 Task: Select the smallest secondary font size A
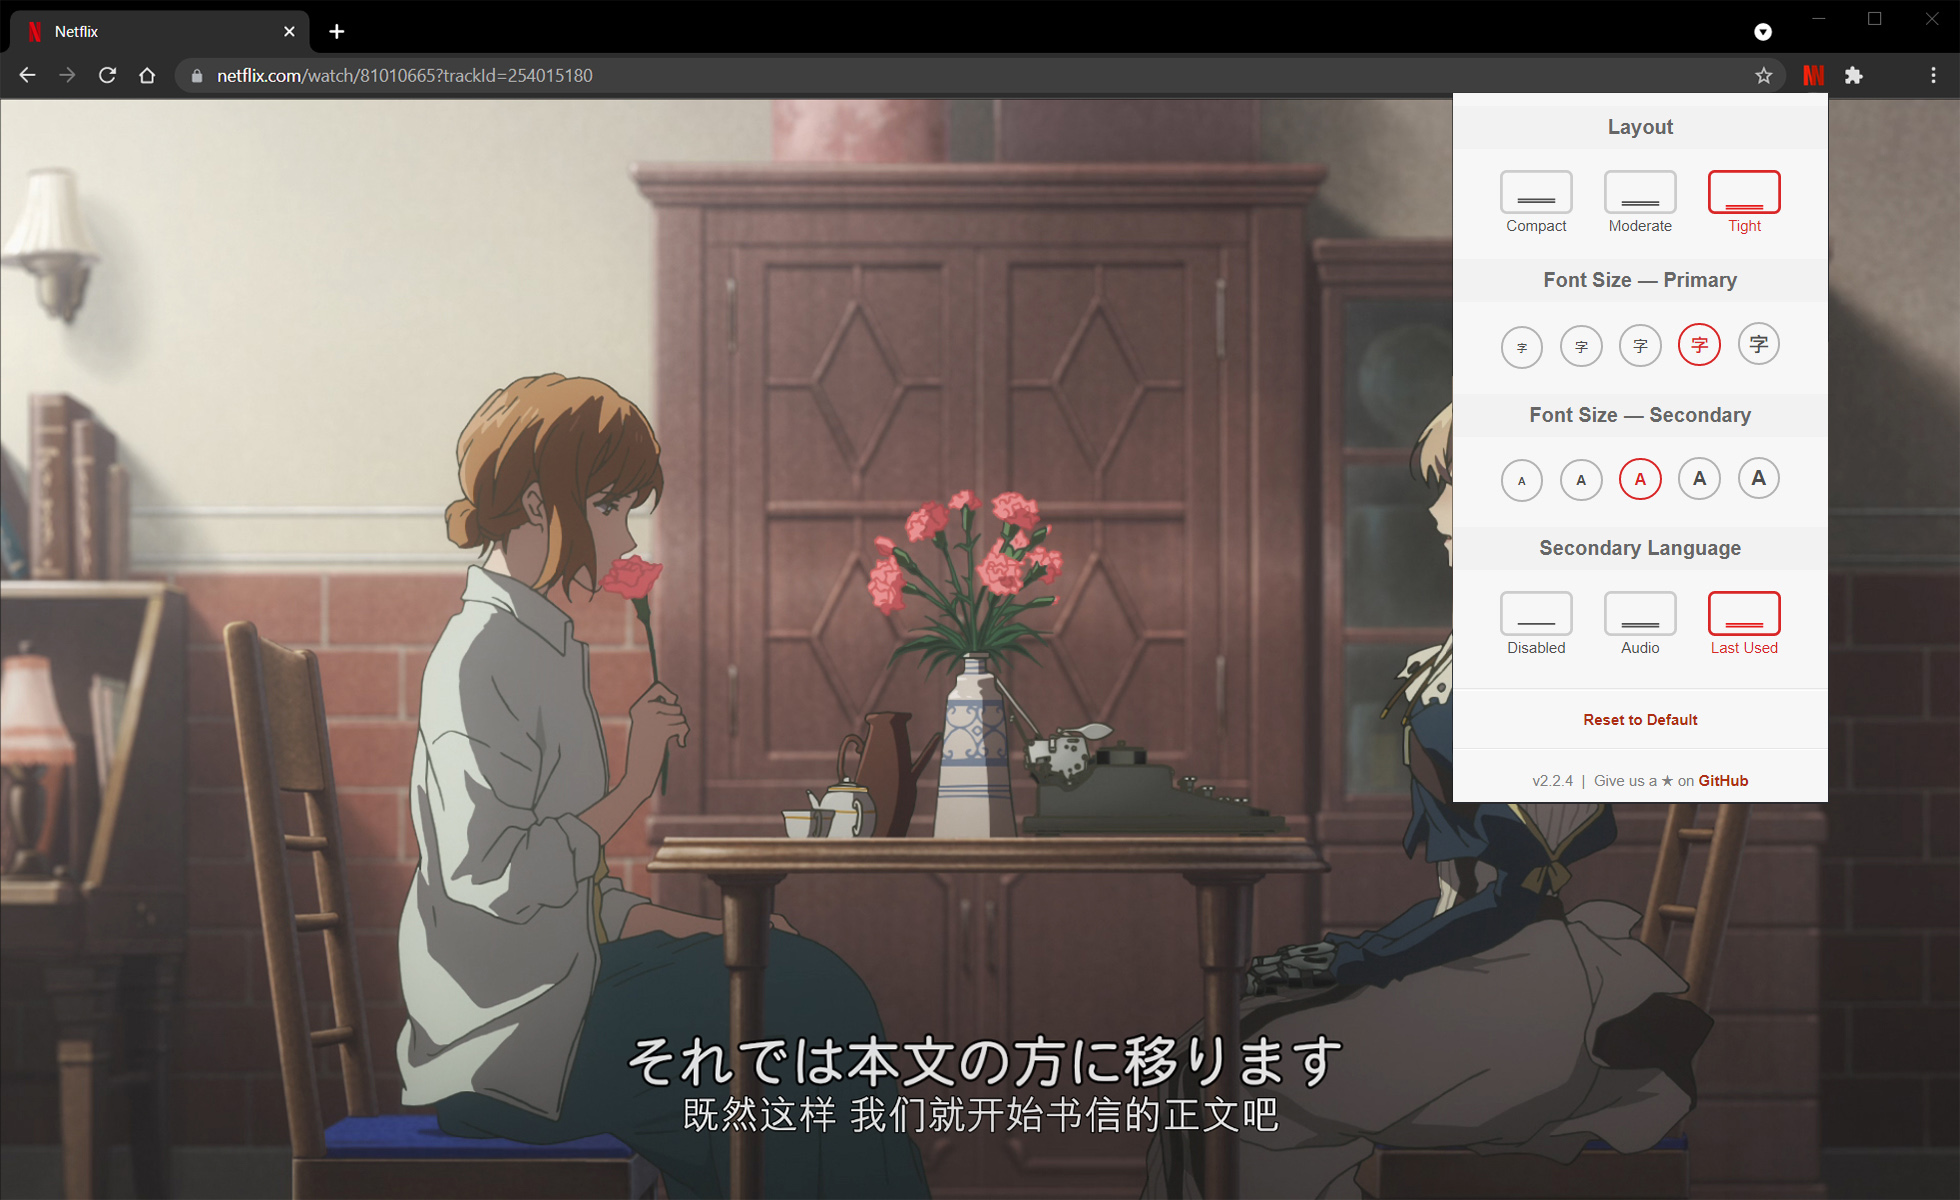coord(1522,480)
